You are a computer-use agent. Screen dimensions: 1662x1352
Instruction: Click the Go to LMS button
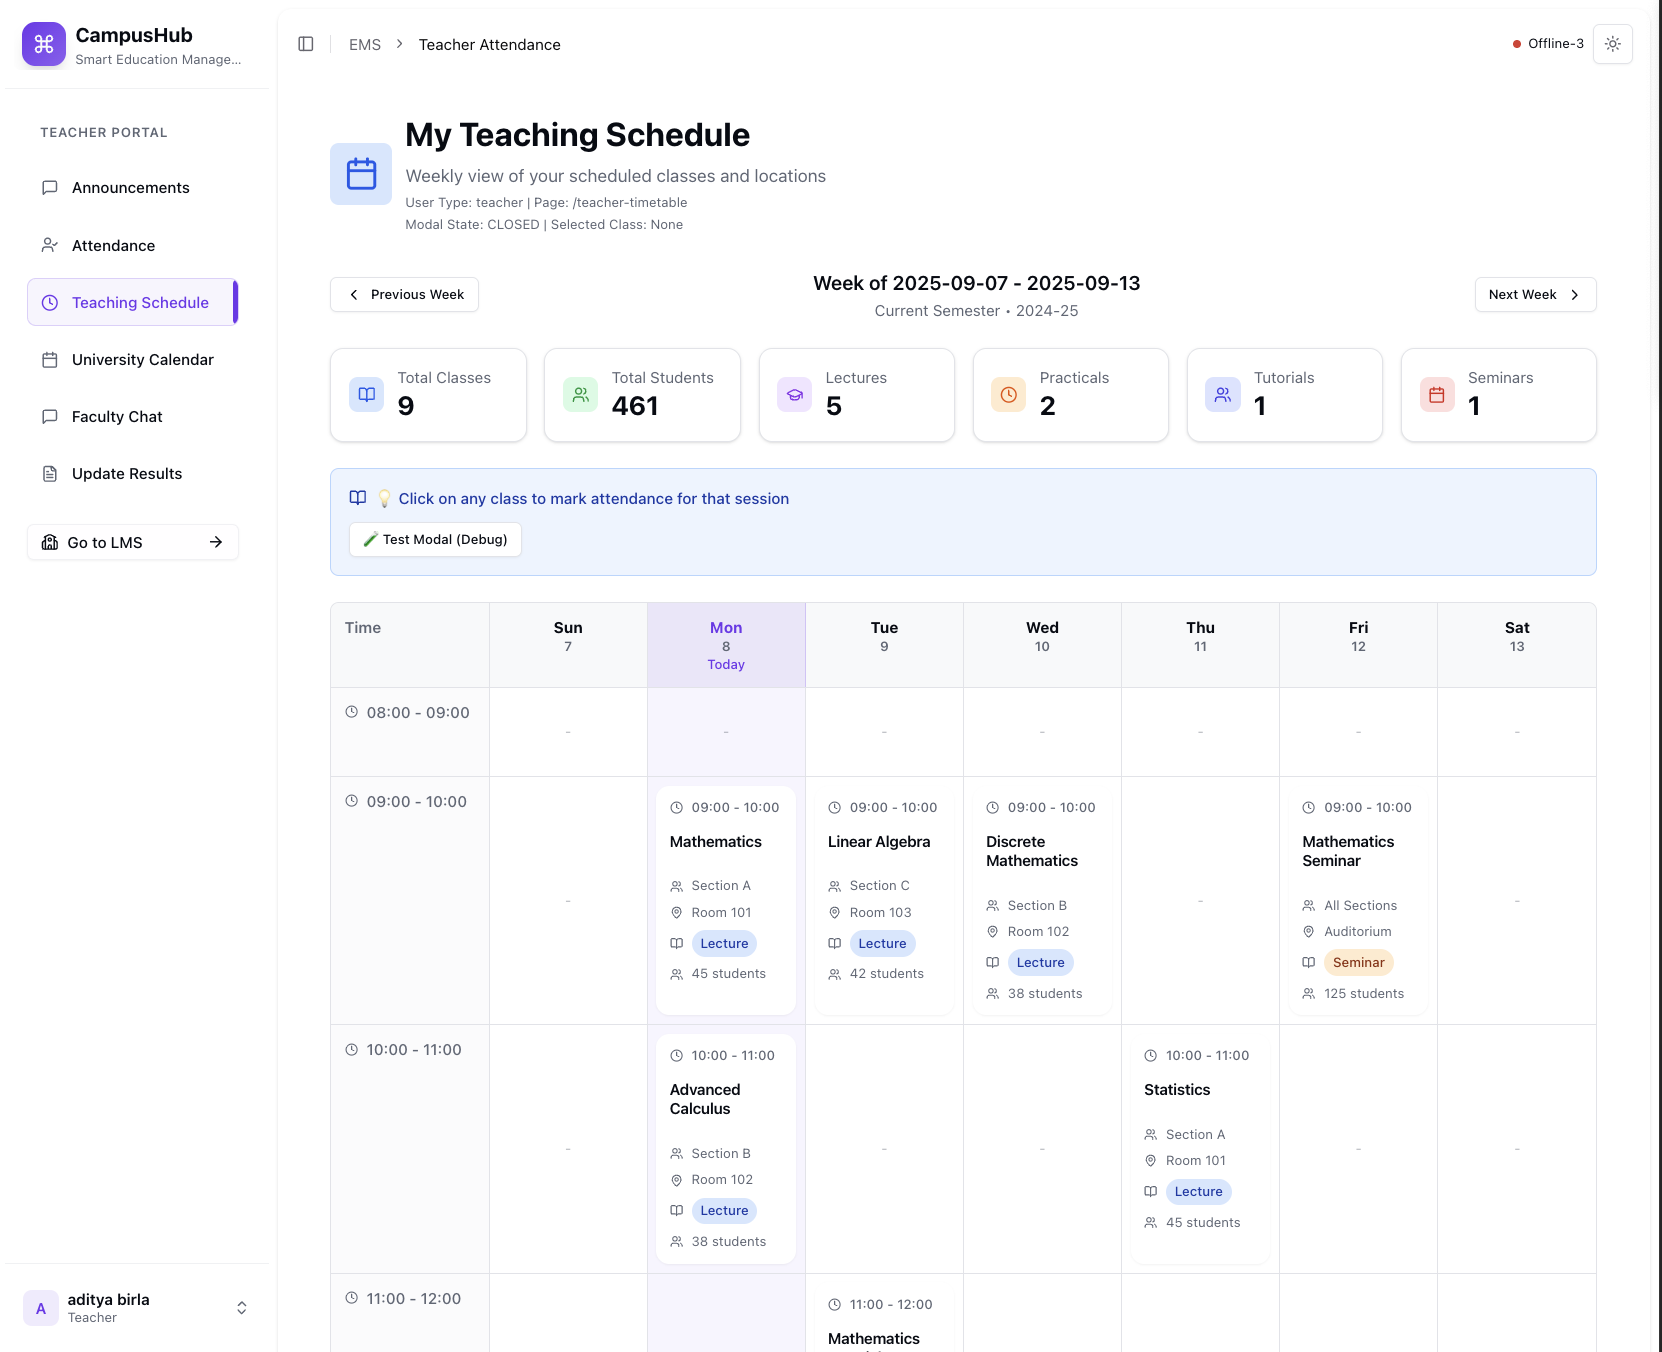pyautogui.click(x=133, y=542)
